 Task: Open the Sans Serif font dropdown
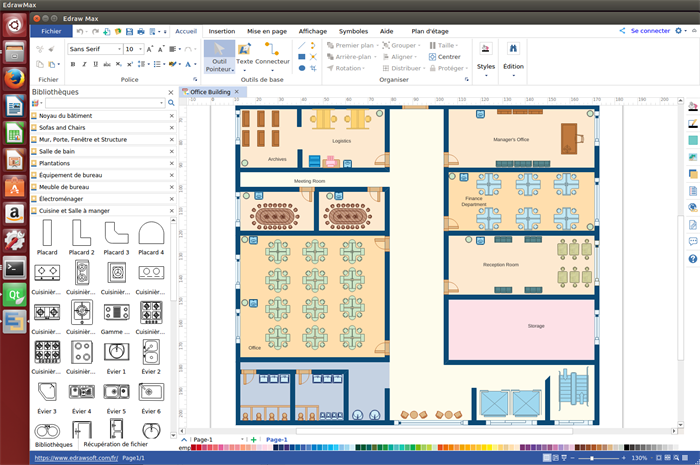119,48
